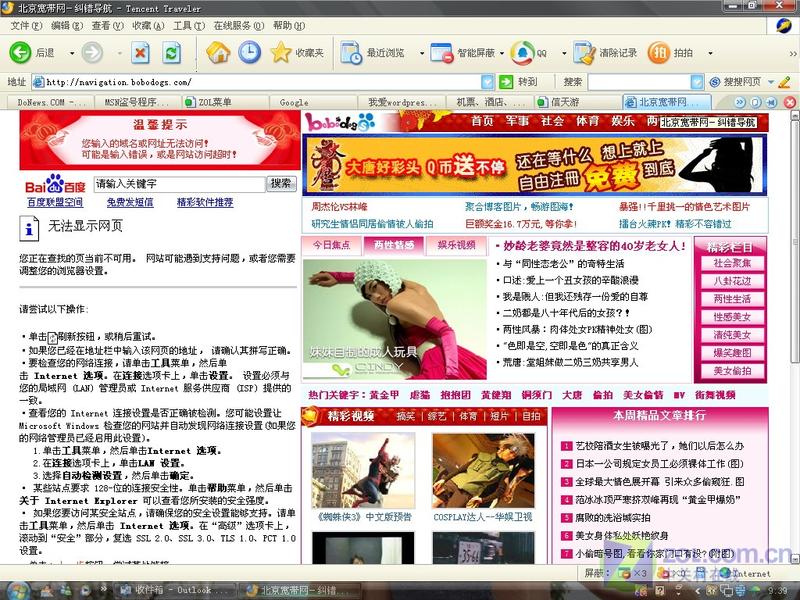Click in the address bar URL field
The width and height of the screenshot is (800, 600).
(x=257, y=82)
